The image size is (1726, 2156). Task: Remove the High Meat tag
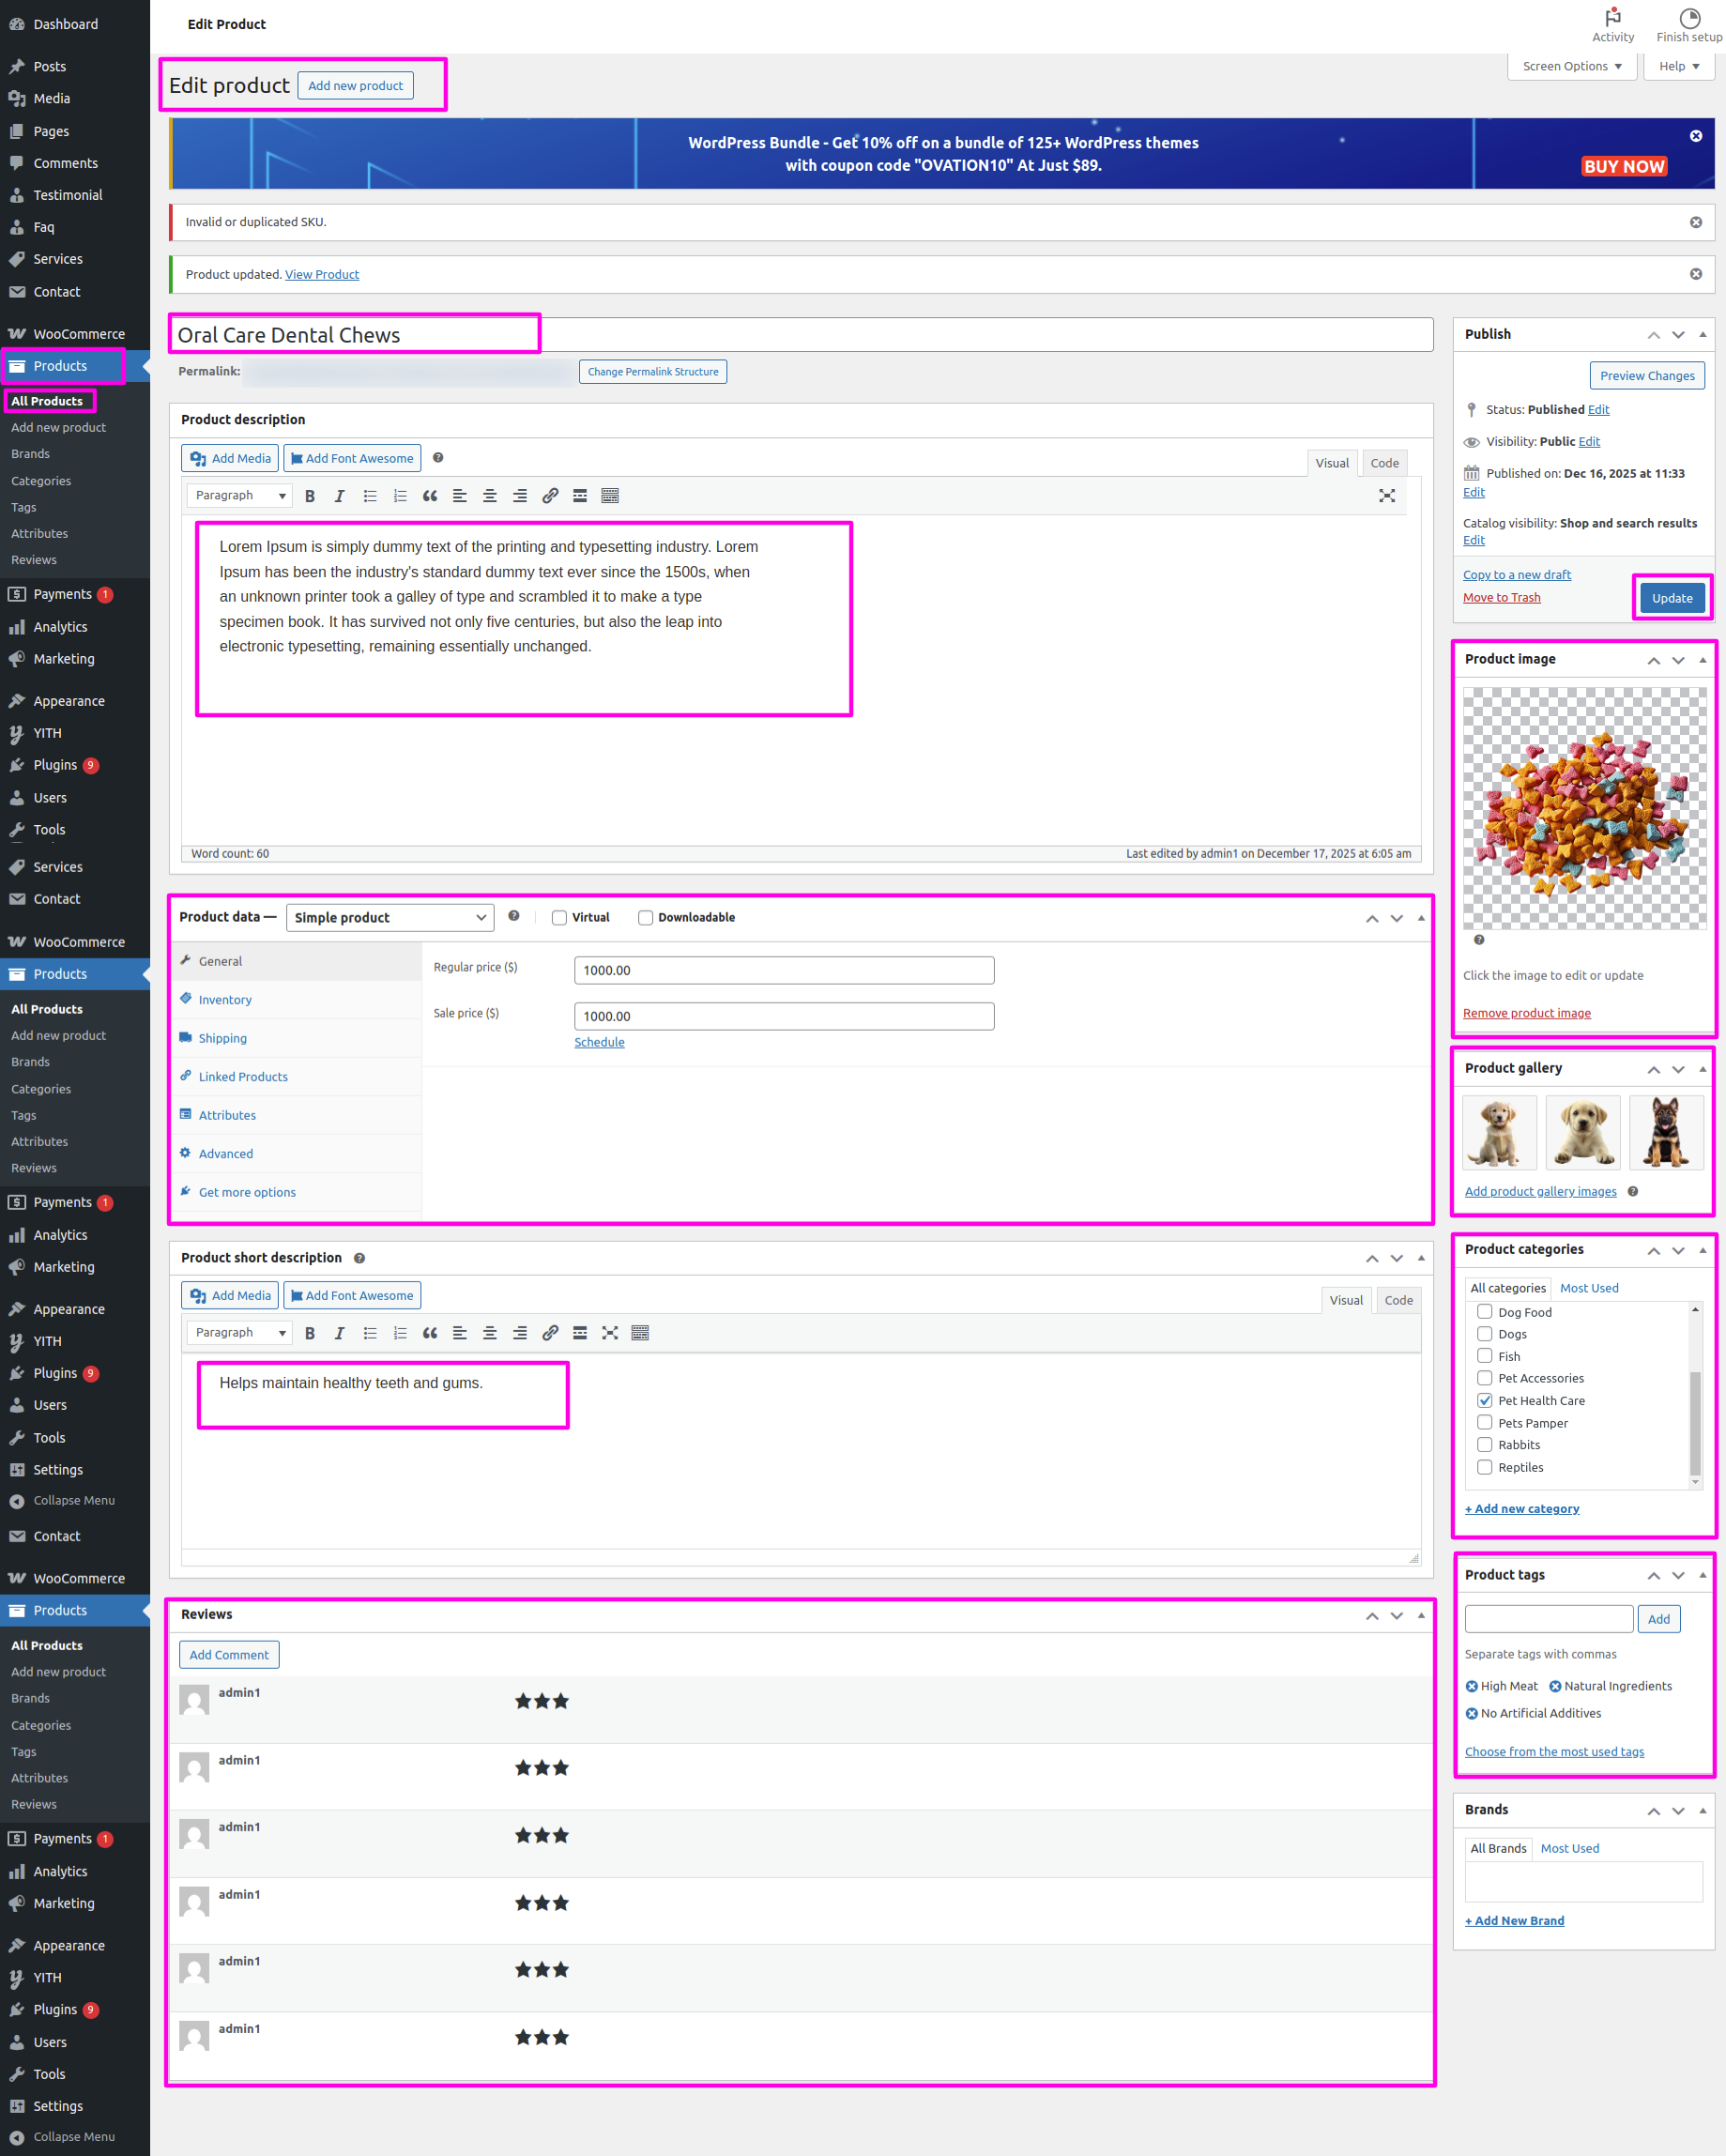1472,1686
